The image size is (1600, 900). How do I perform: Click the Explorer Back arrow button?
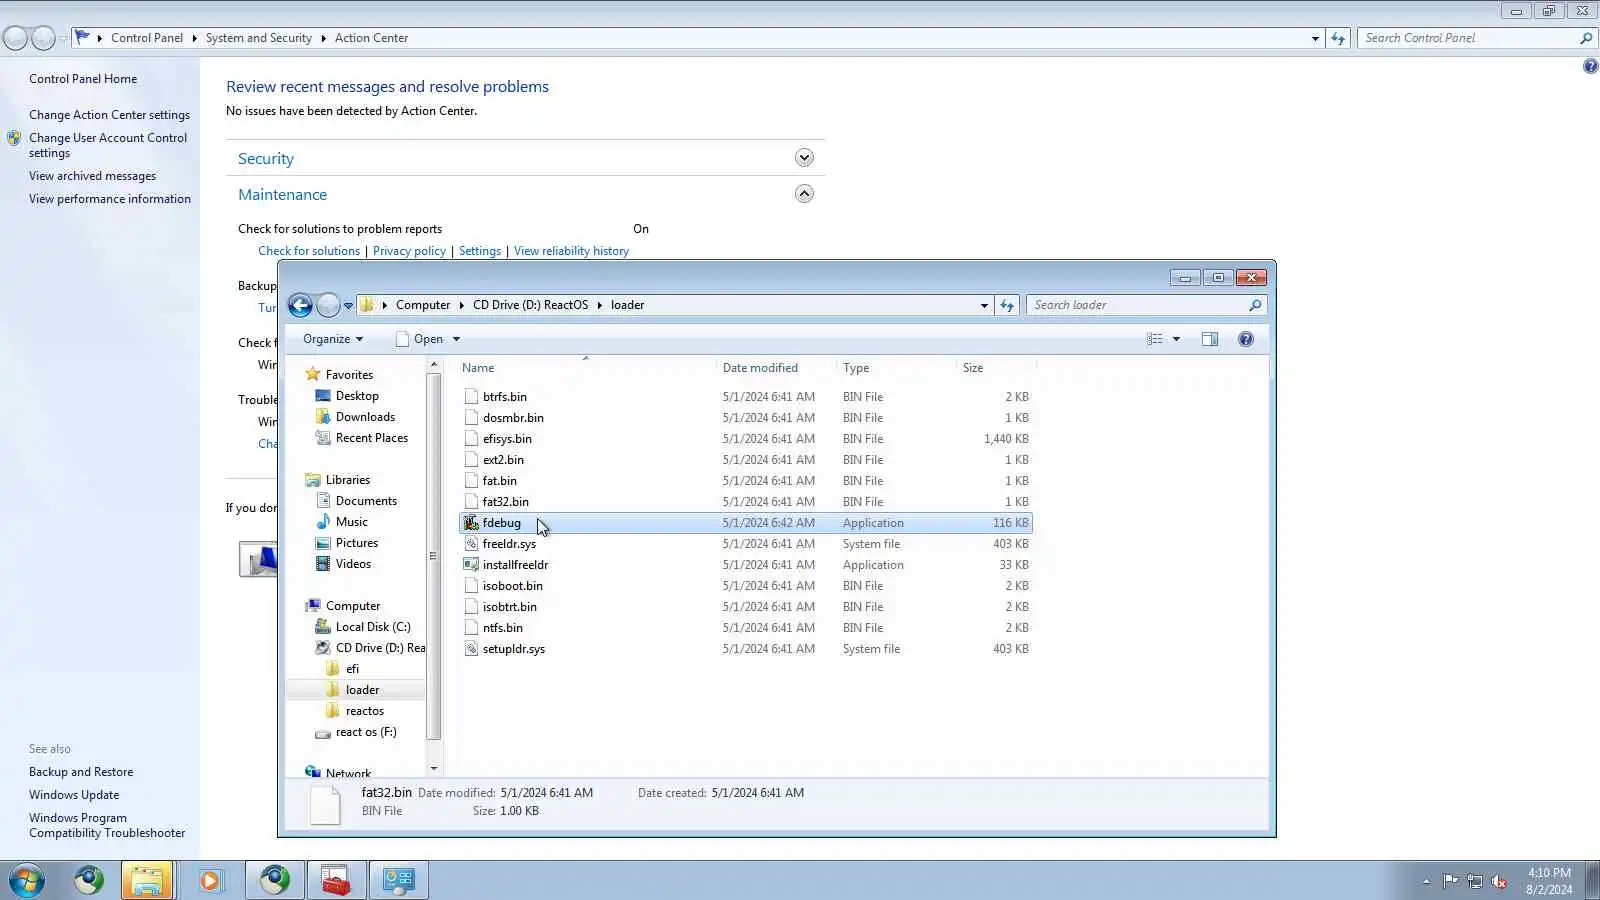(x=300, y=306)
